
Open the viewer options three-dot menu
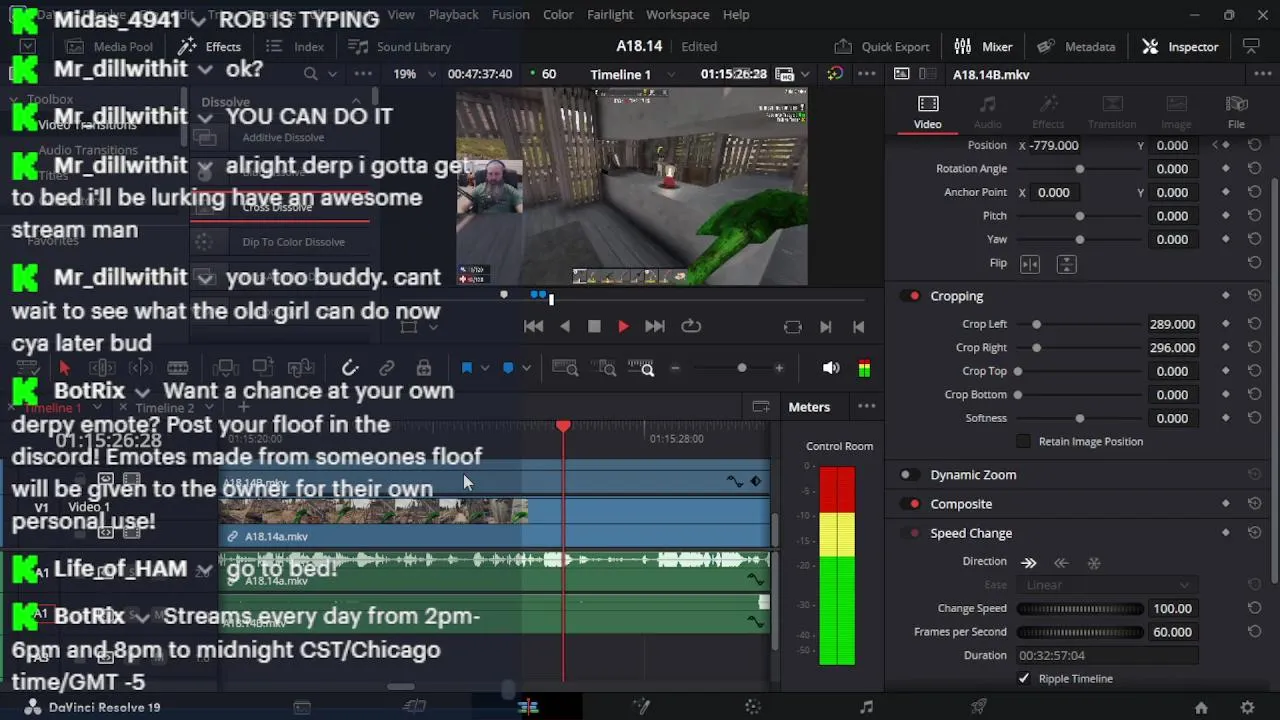pos(866,74)
